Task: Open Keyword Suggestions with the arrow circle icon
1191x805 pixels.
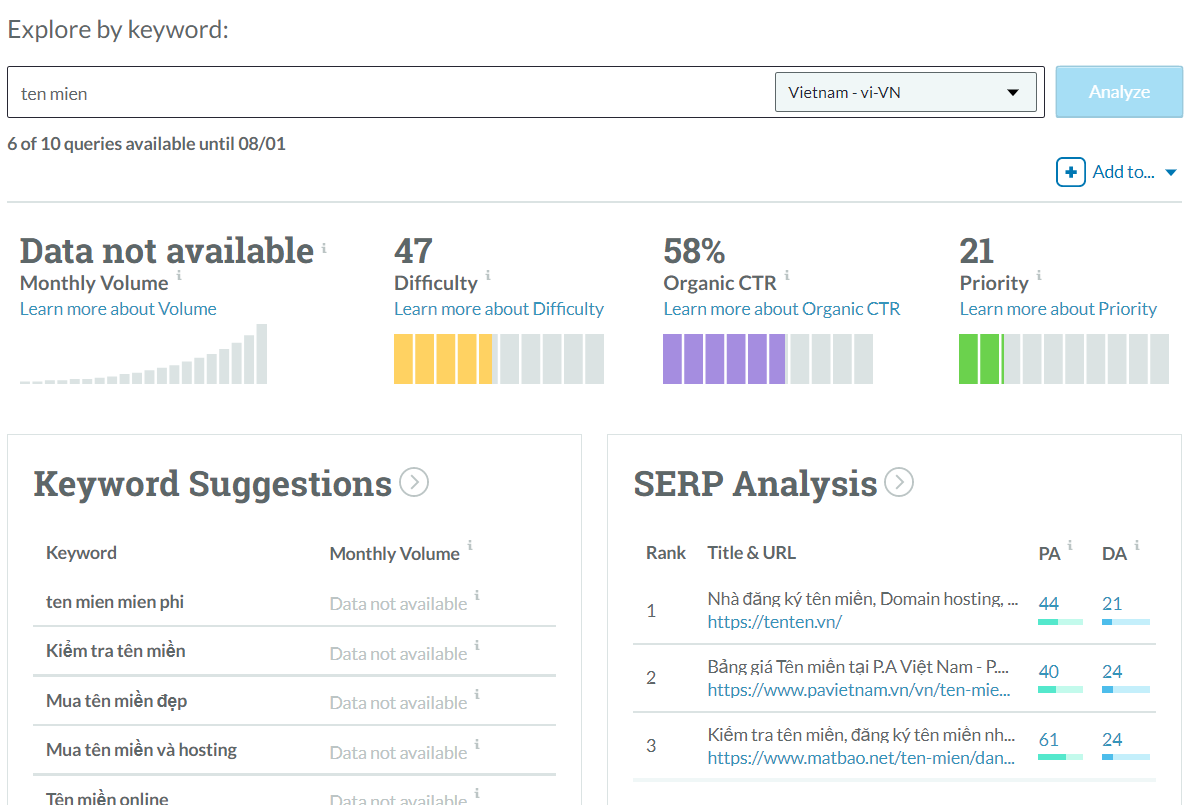Action: click(414, 483)
